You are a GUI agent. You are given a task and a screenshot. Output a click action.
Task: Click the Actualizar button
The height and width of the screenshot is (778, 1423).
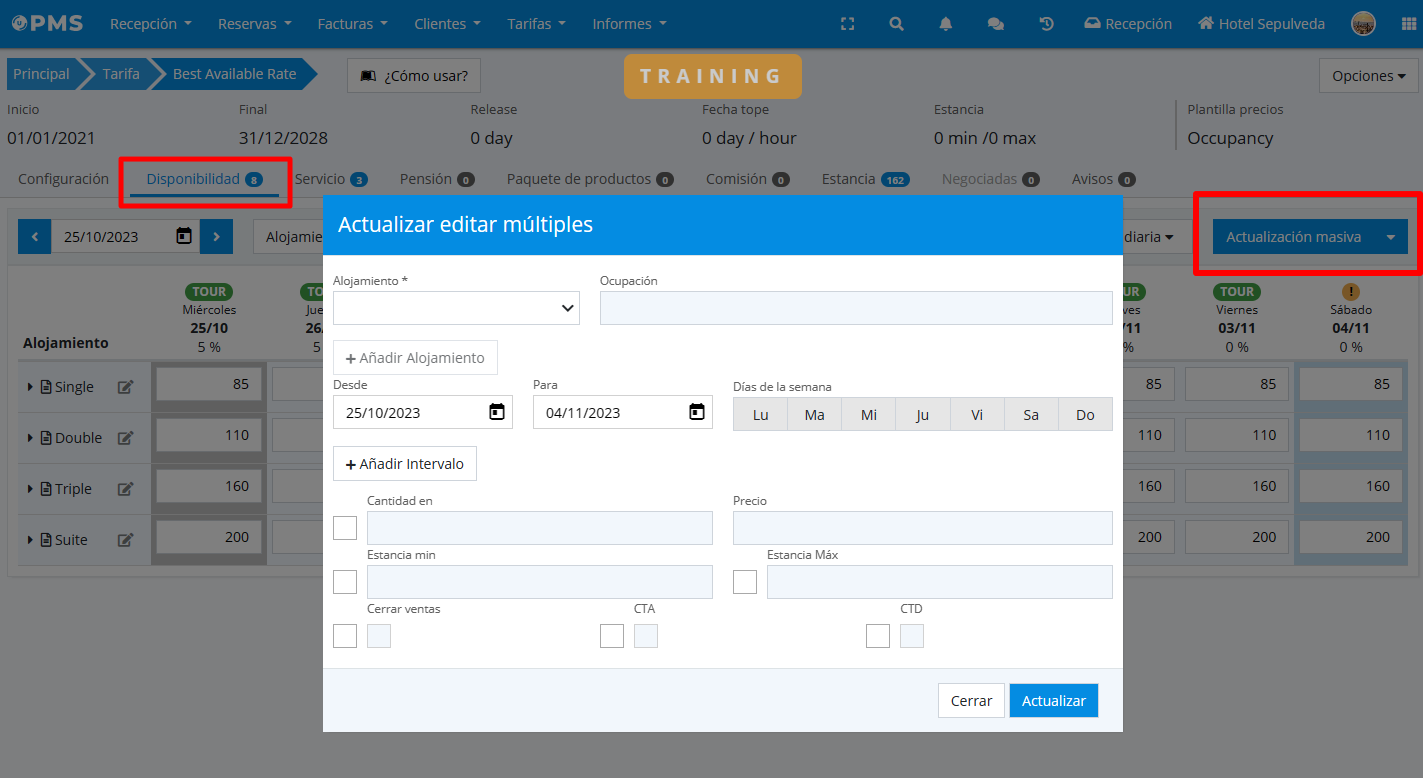[1053, 701]
